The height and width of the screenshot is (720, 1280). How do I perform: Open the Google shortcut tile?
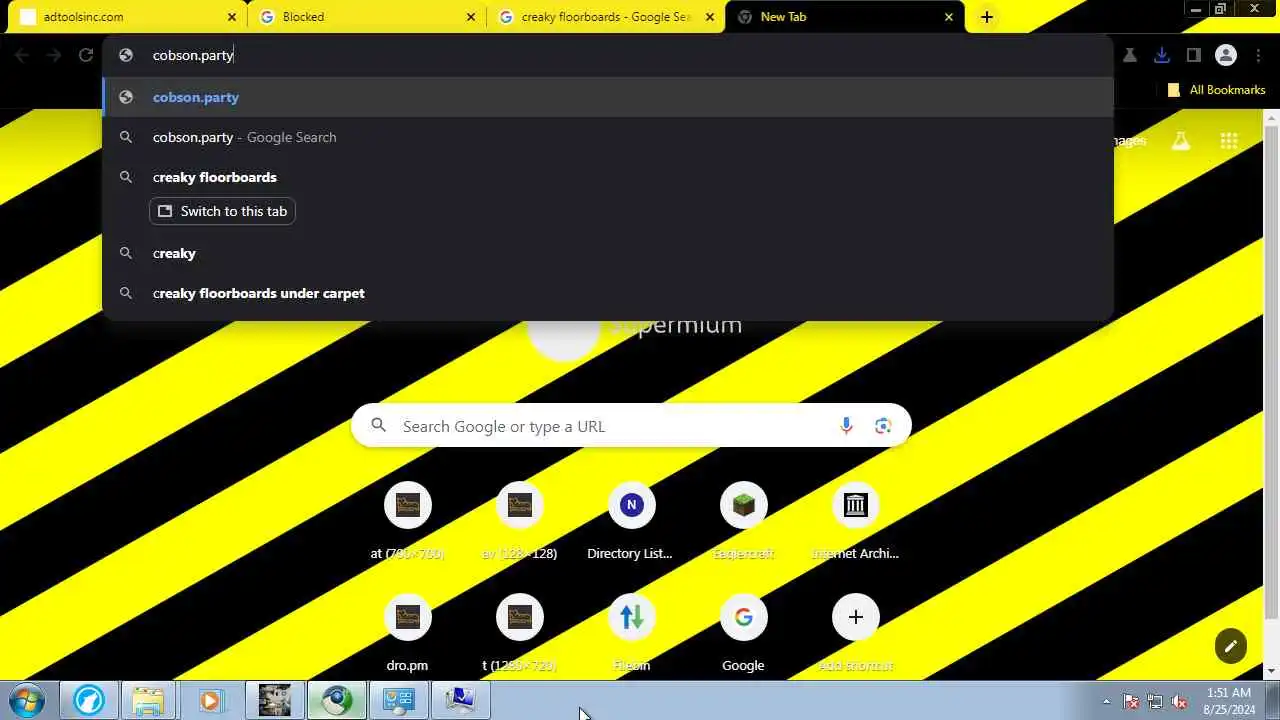[x=743, y=633]
